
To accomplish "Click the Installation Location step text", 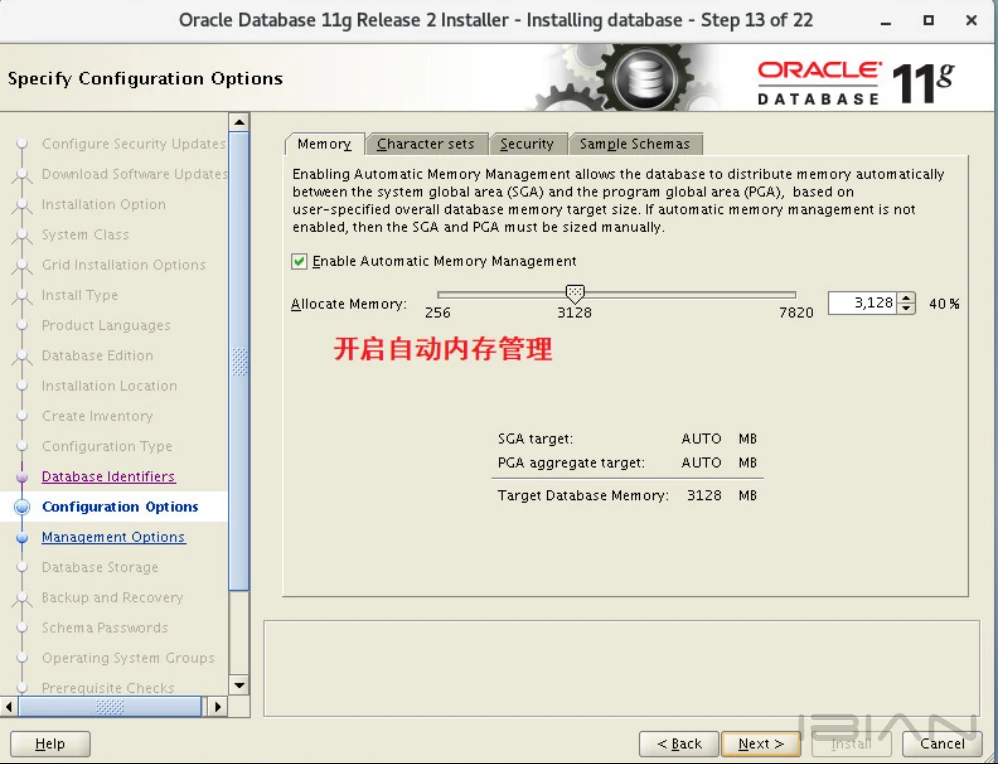I will (x=109, y=386).
